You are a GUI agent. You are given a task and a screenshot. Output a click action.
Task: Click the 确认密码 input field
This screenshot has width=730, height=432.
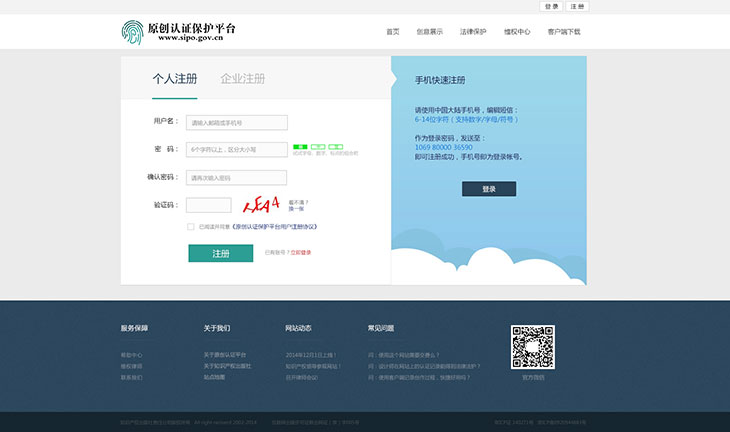236,178
